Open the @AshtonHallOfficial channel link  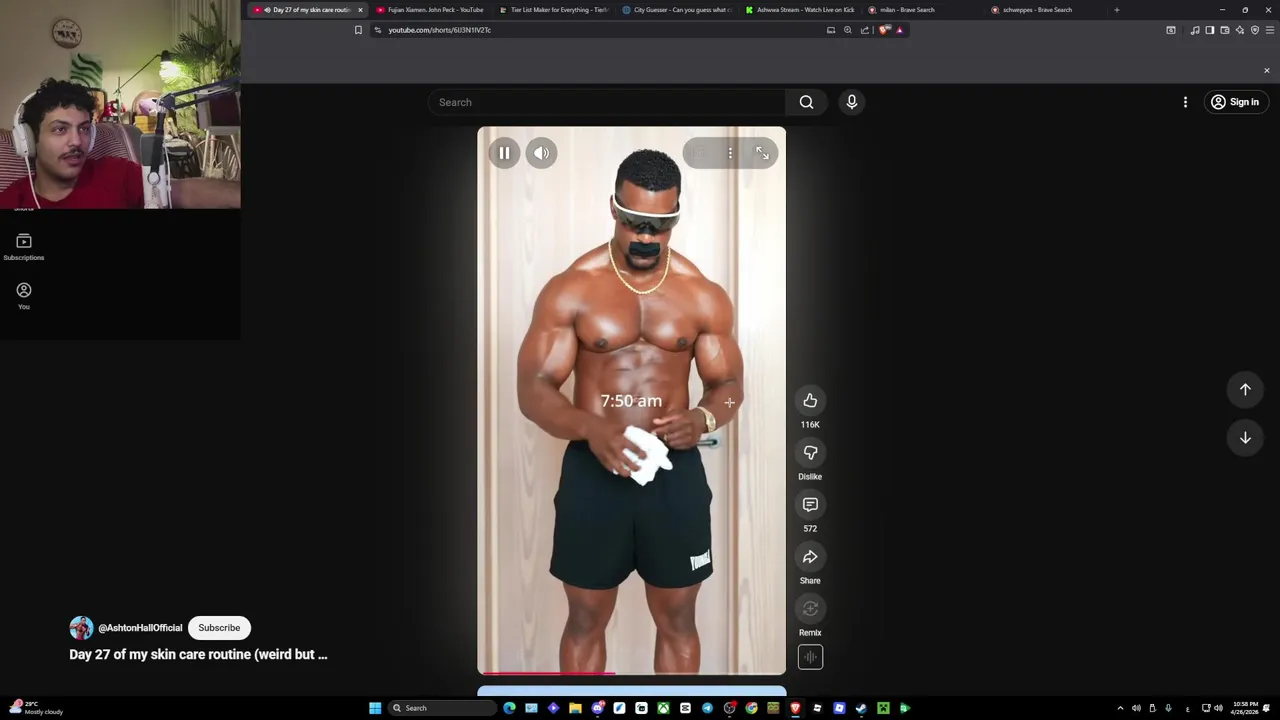click(140, 628)
